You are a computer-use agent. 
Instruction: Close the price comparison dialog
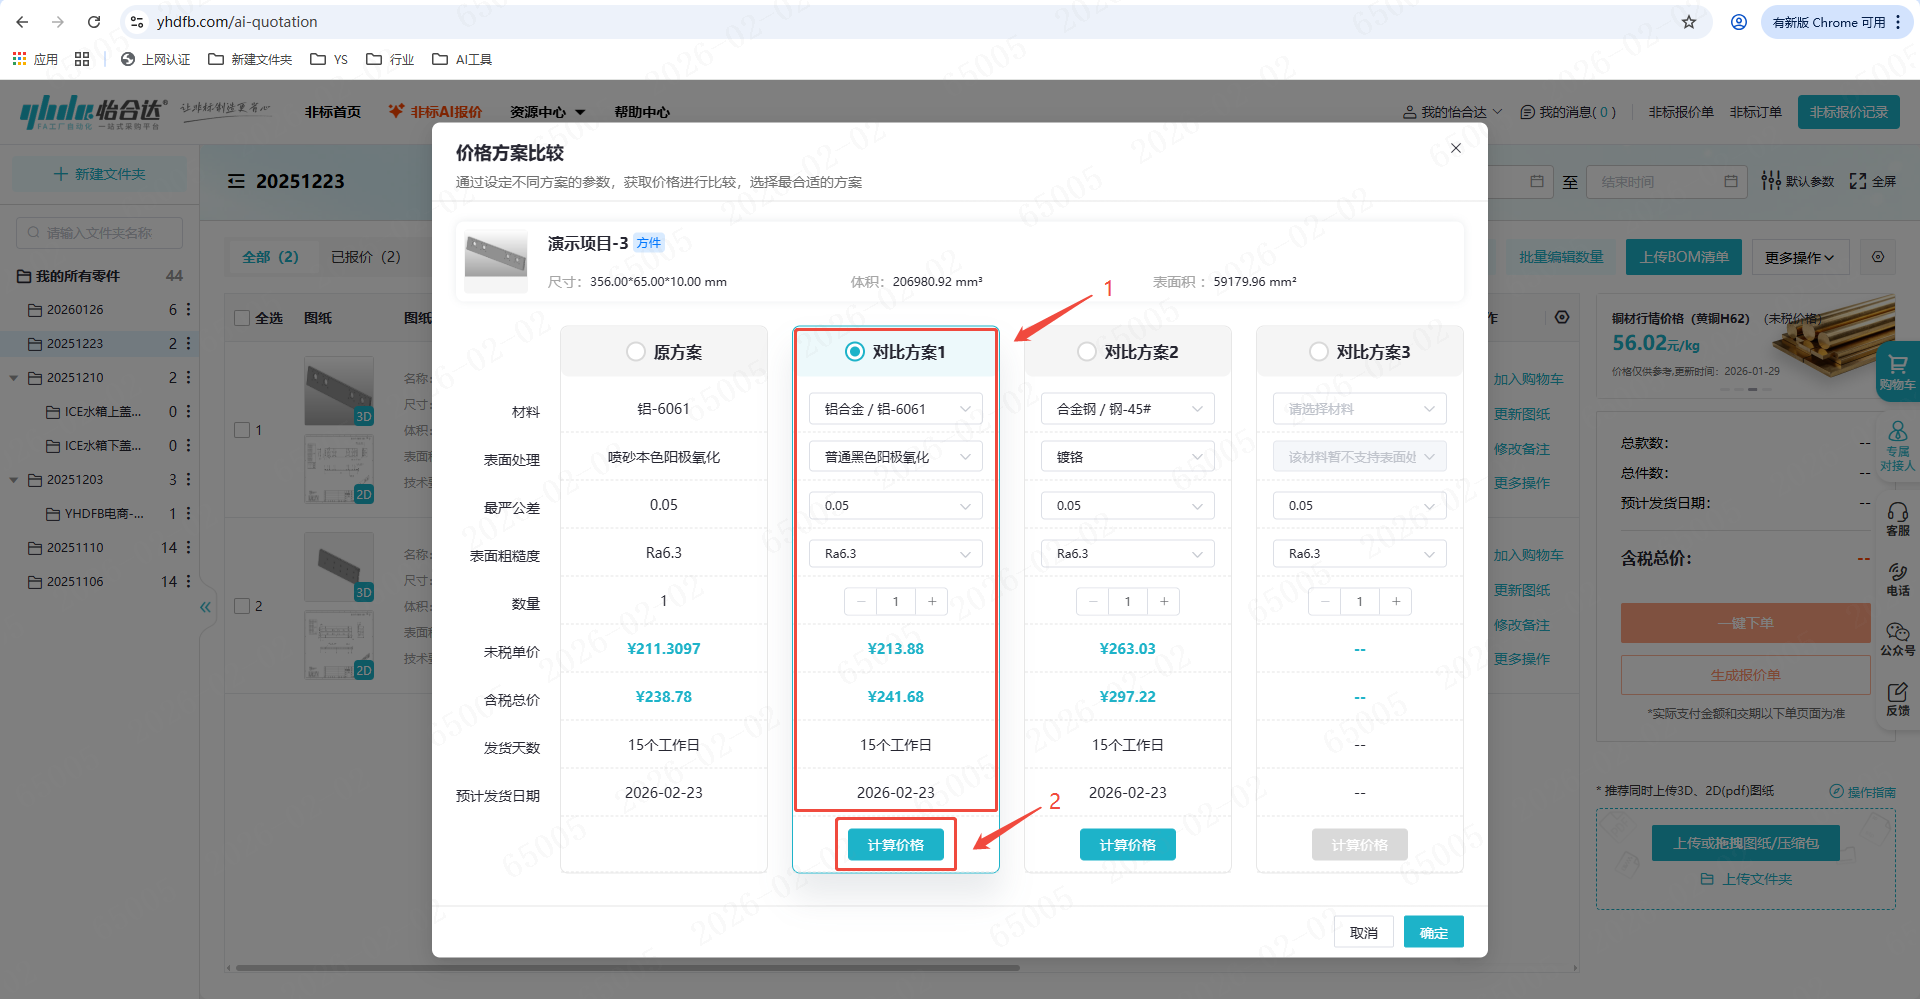1456,148
